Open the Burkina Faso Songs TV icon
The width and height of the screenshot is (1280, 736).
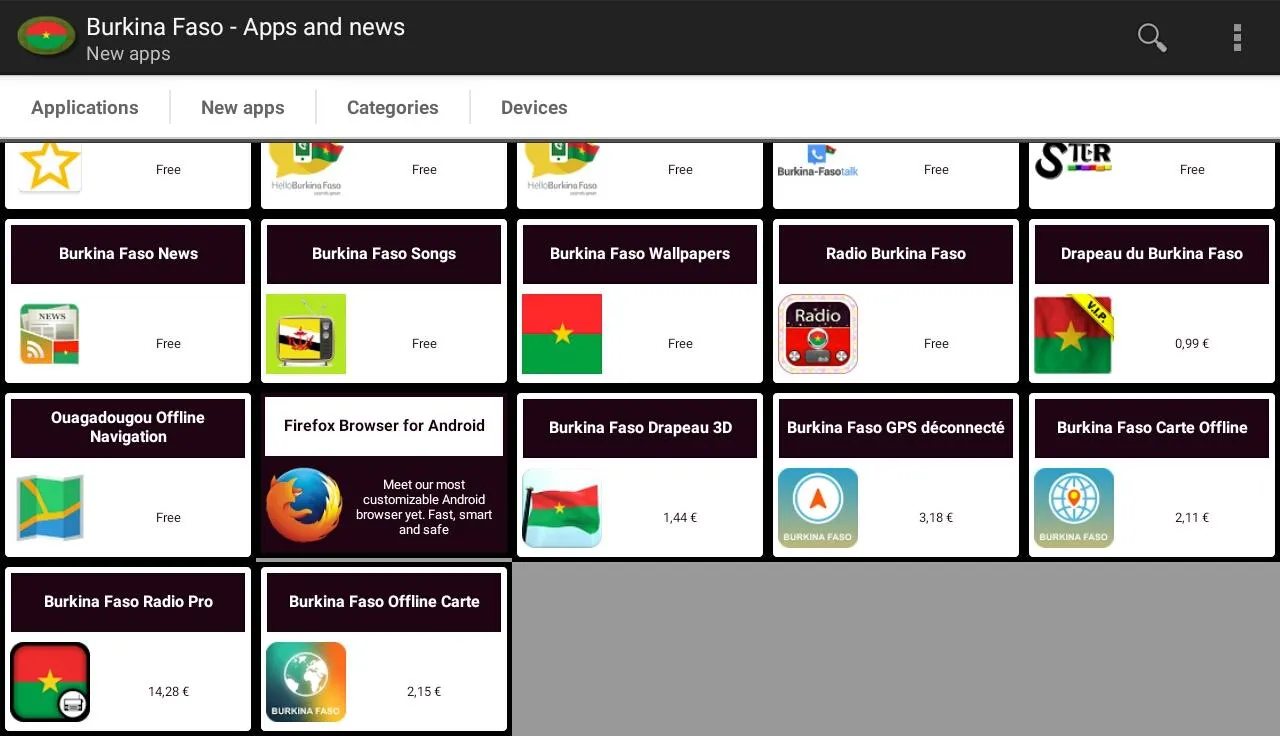(306, 334)
